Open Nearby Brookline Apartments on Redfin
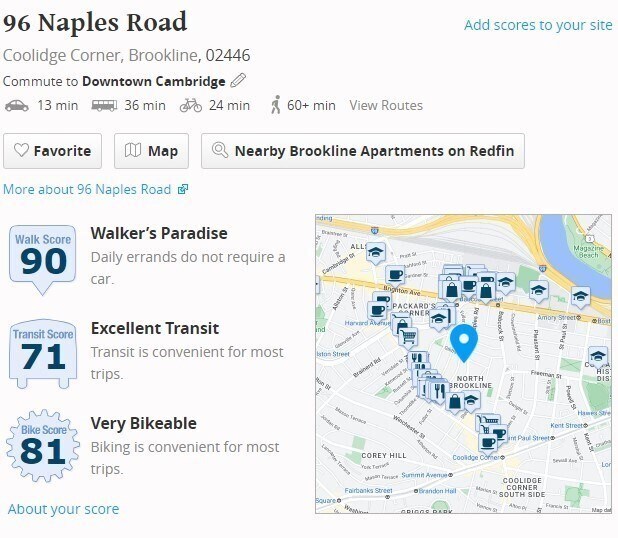This screenshot has width=618, height=538. point(362,151)
